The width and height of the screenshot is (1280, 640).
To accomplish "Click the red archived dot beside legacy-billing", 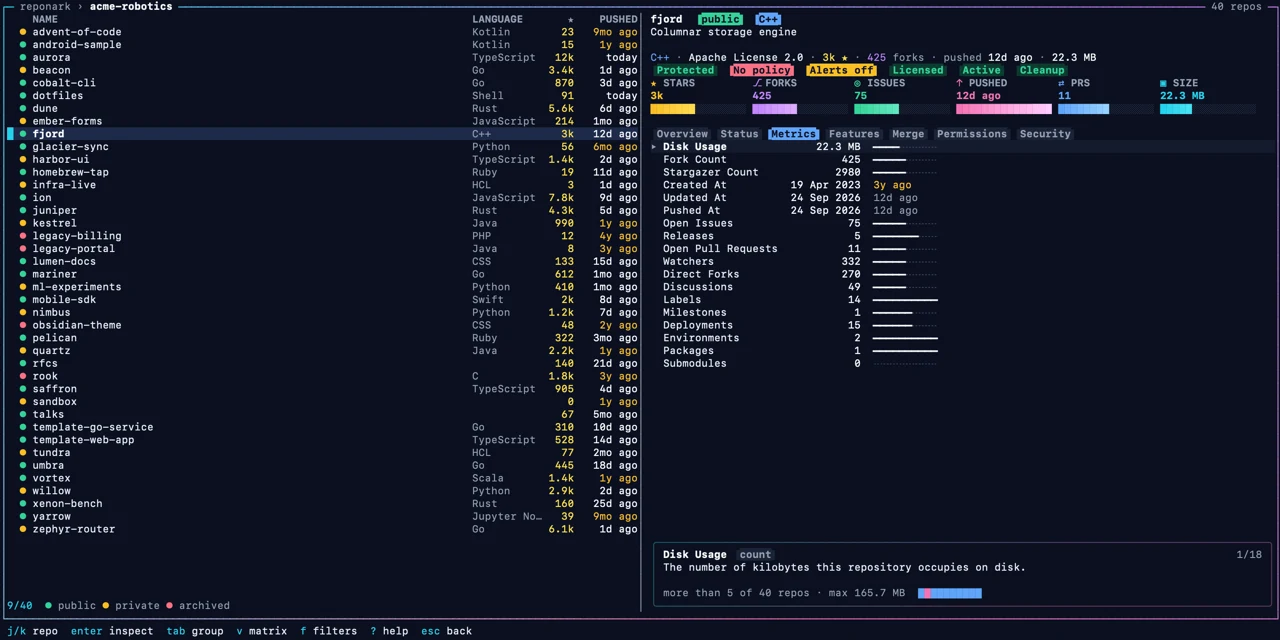I will click(23, 236).
